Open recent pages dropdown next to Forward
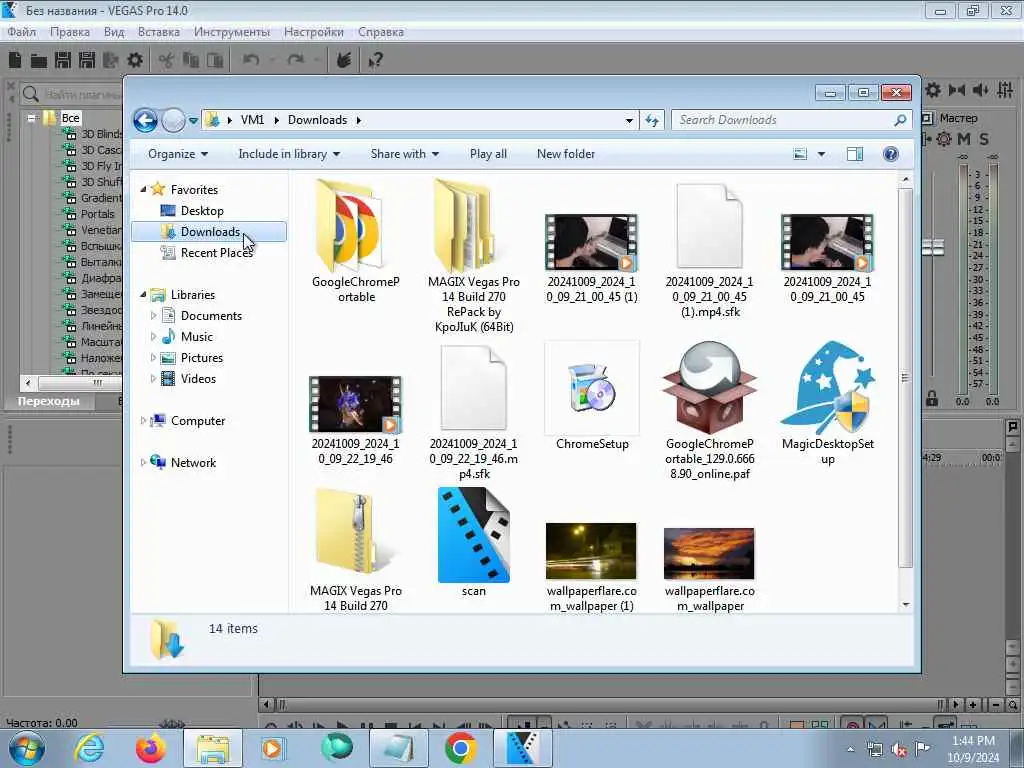Image resolution: width=1024 pixels, height=768 pixels. point(193,120)
